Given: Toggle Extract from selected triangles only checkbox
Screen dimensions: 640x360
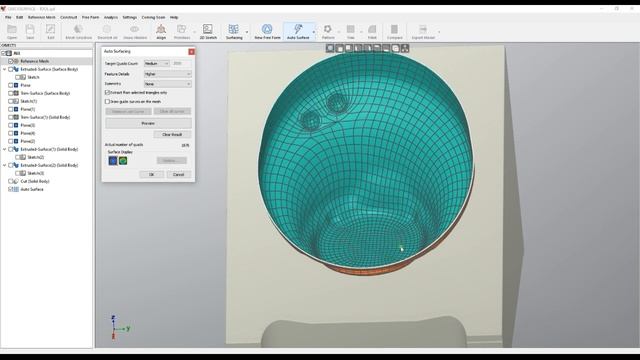Looking at the screenshot, I should tap(107, 93).
